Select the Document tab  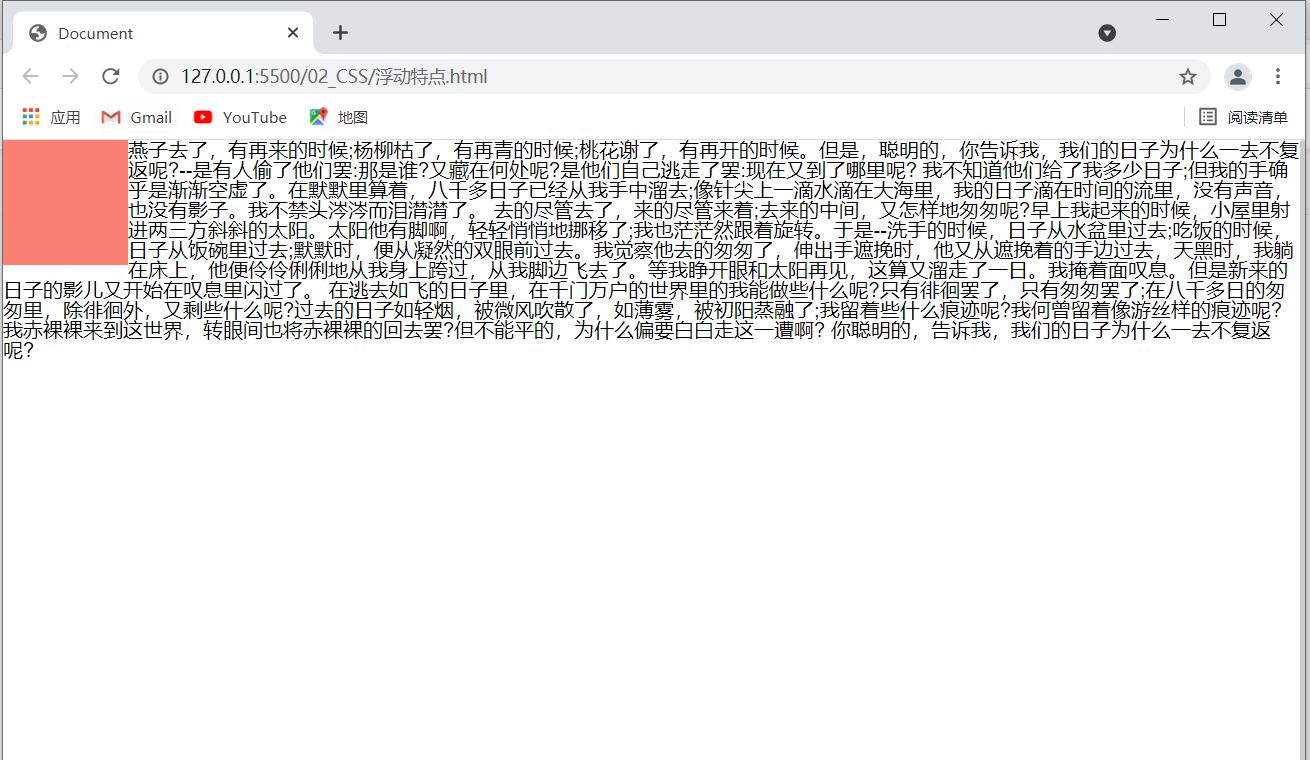pos(165,33)
